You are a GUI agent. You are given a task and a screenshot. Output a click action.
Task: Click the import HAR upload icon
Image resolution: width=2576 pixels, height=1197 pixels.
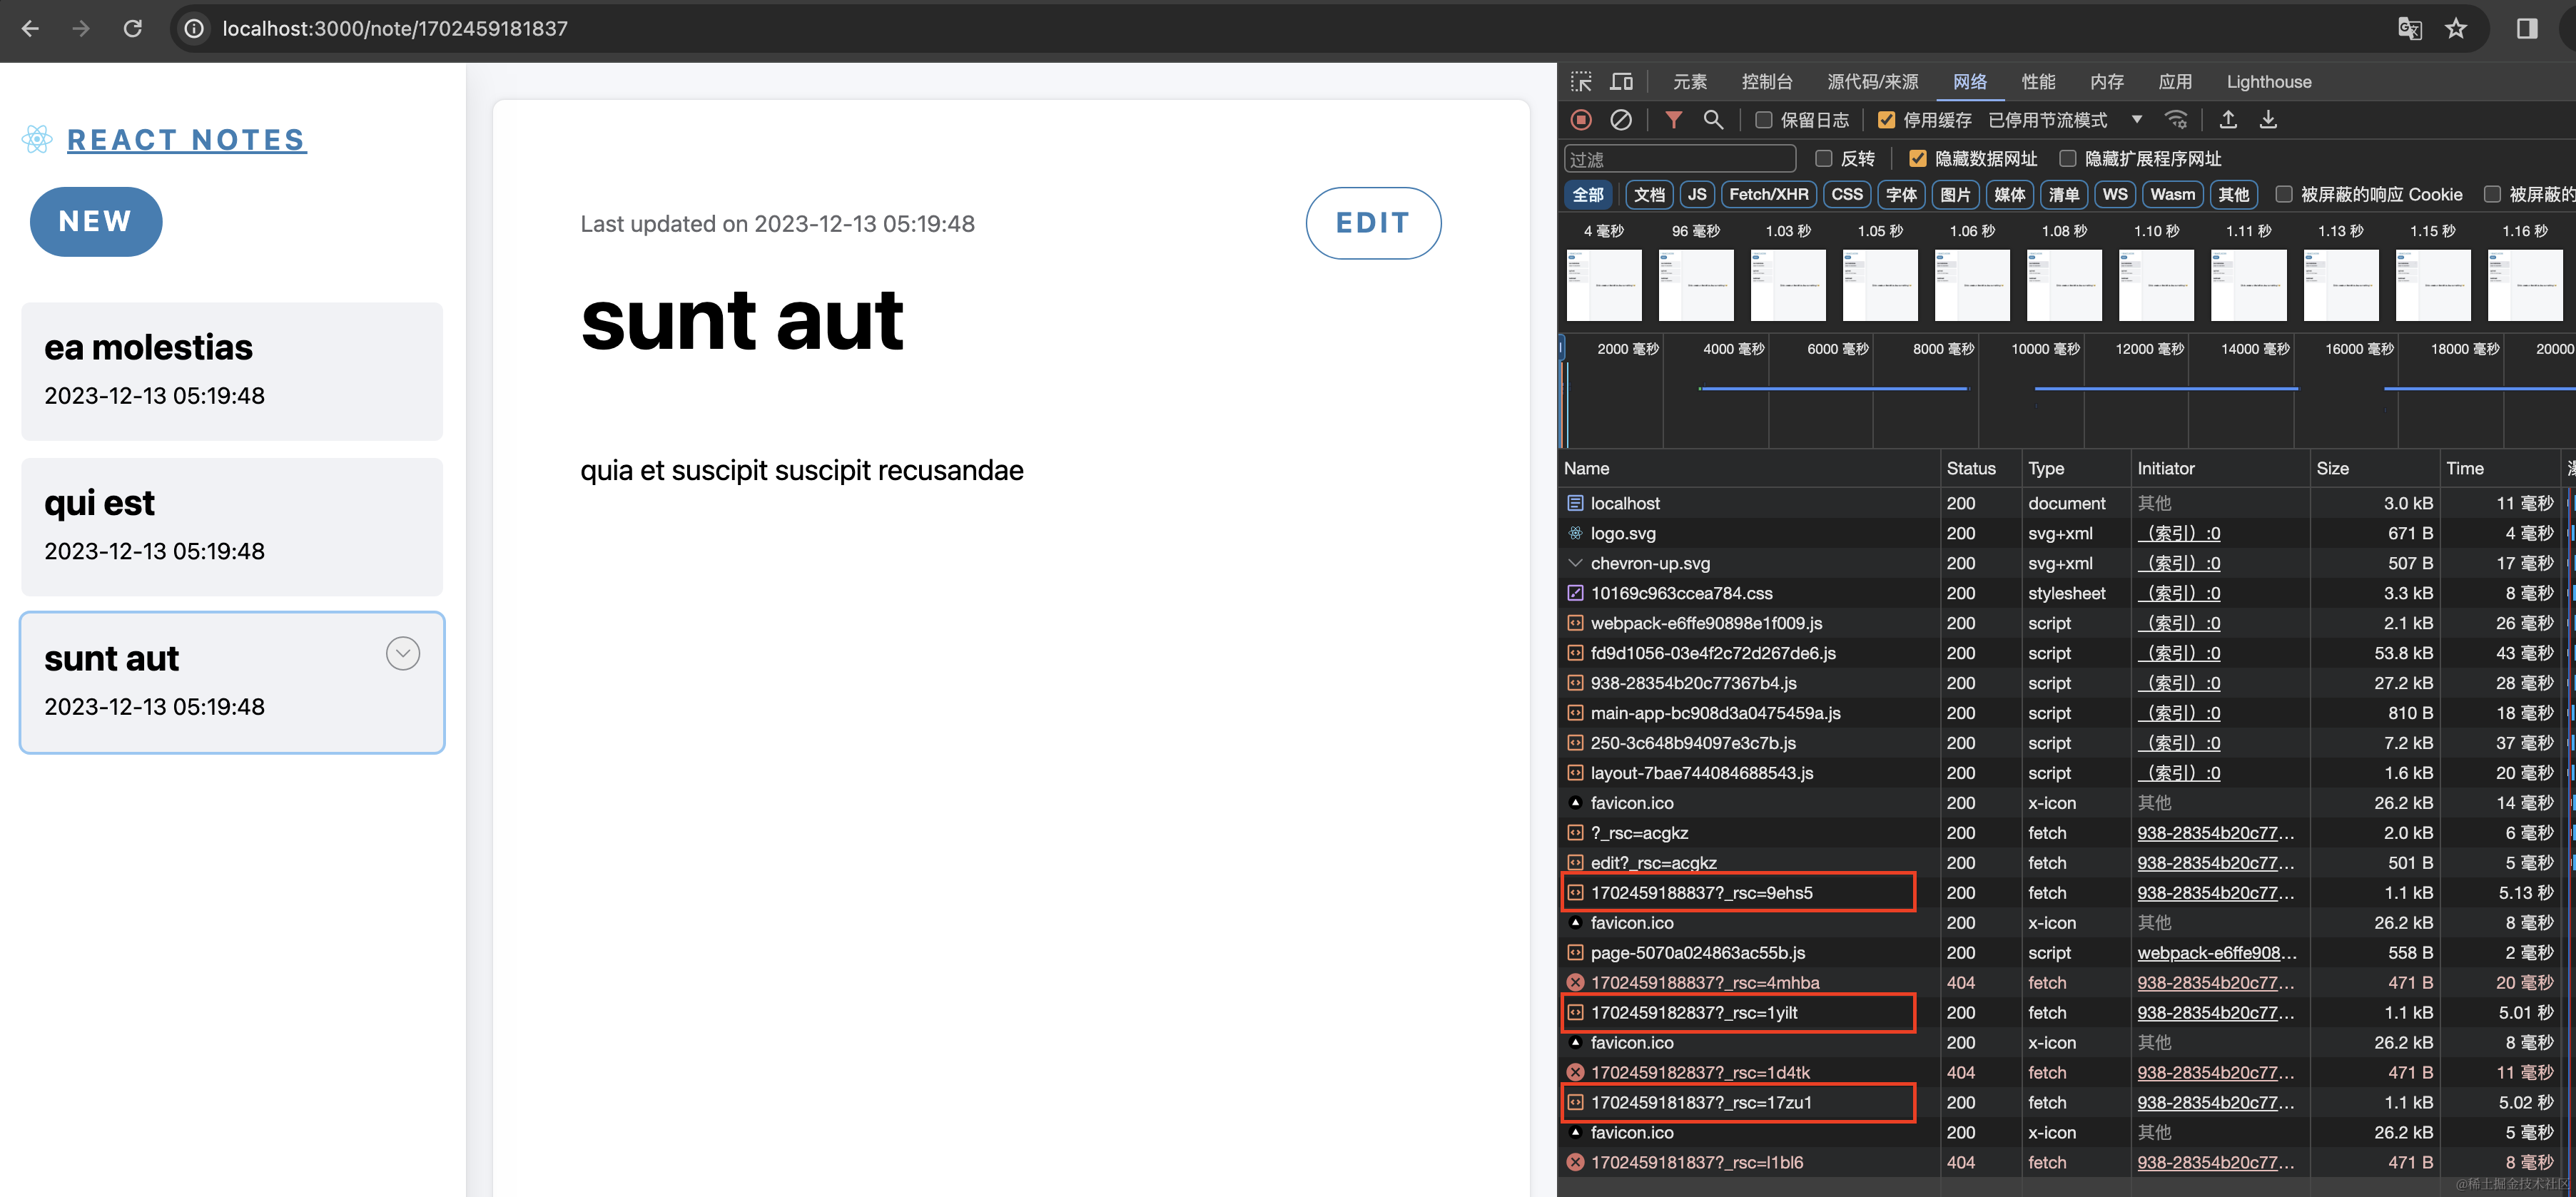[2228, 120]
